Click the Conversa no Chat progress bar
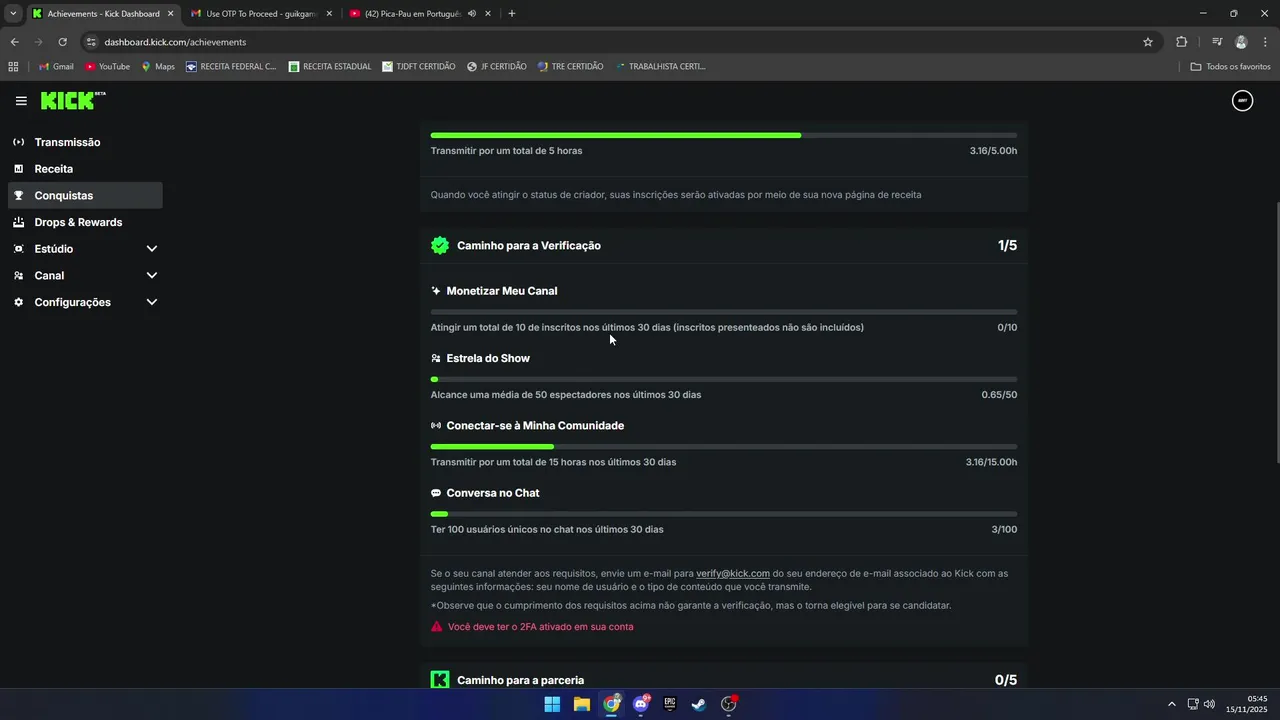Viewport: 1280px width, 720px height. [724, 514]
